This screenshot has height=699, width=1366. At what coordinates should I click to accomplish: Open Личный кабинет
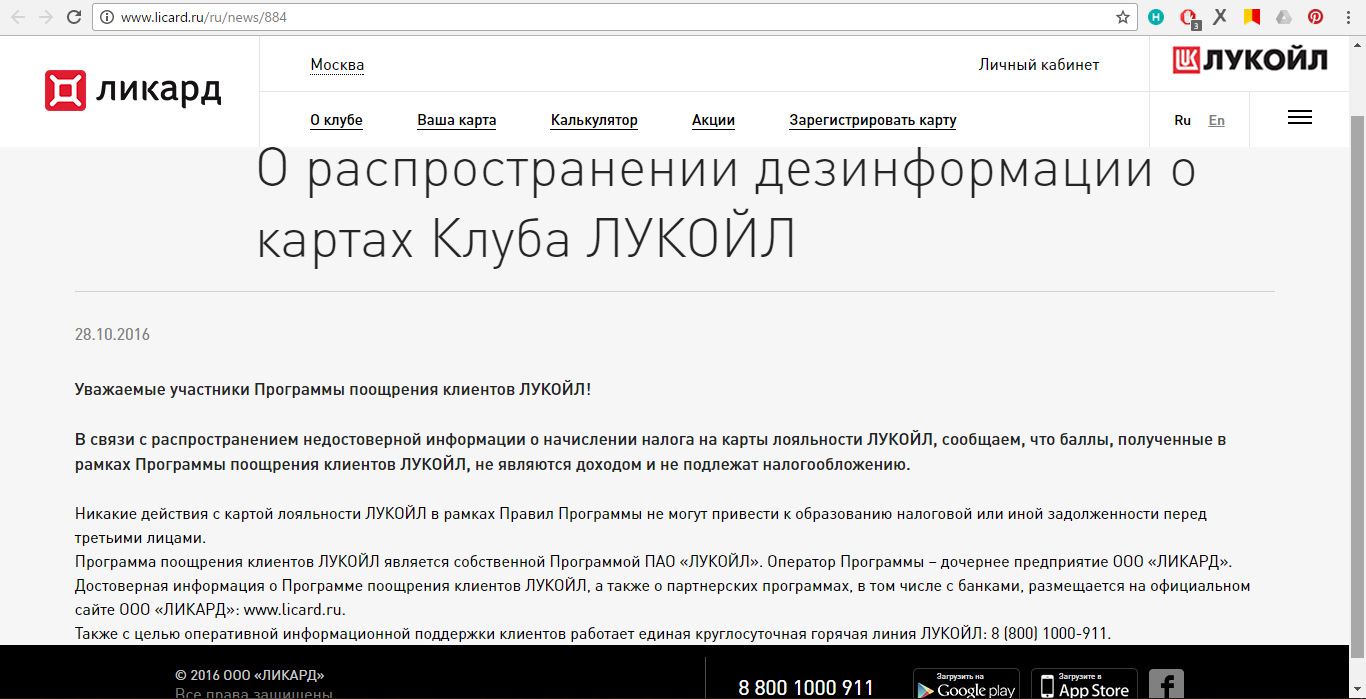(x=1039, y=65)
